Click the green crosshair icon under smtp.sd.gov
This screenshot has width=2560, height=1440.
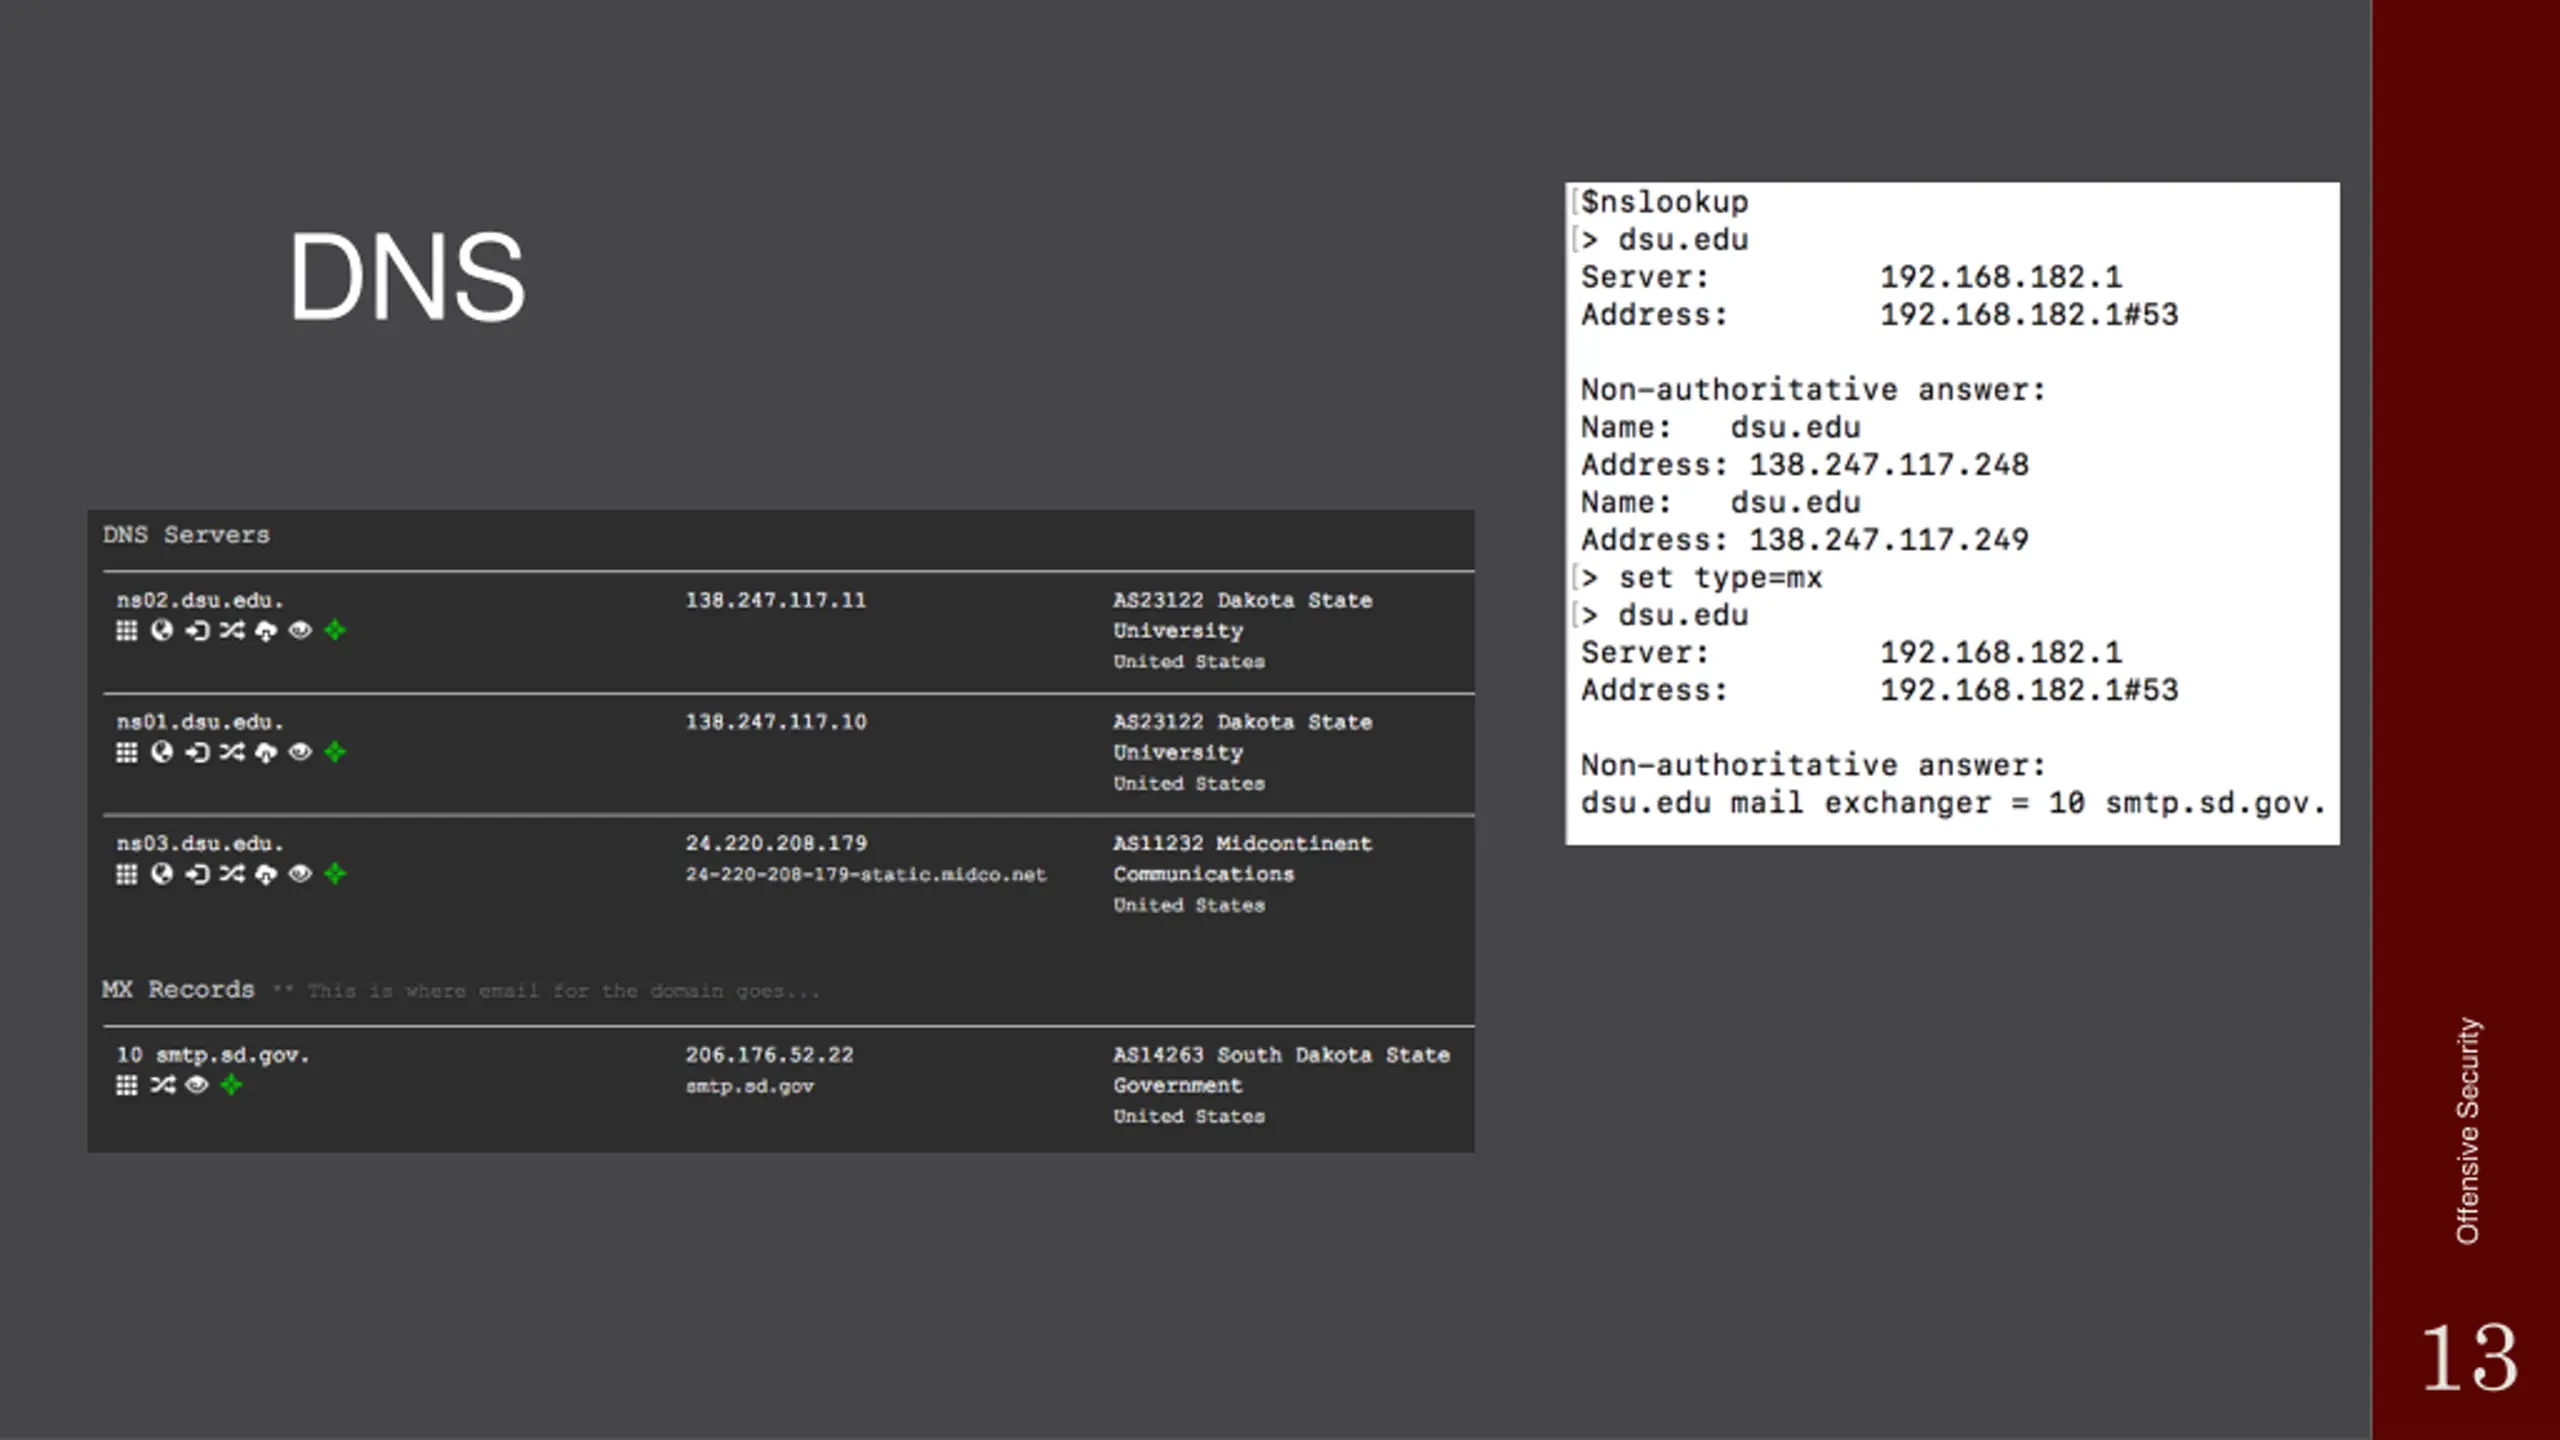point(231,1085)
